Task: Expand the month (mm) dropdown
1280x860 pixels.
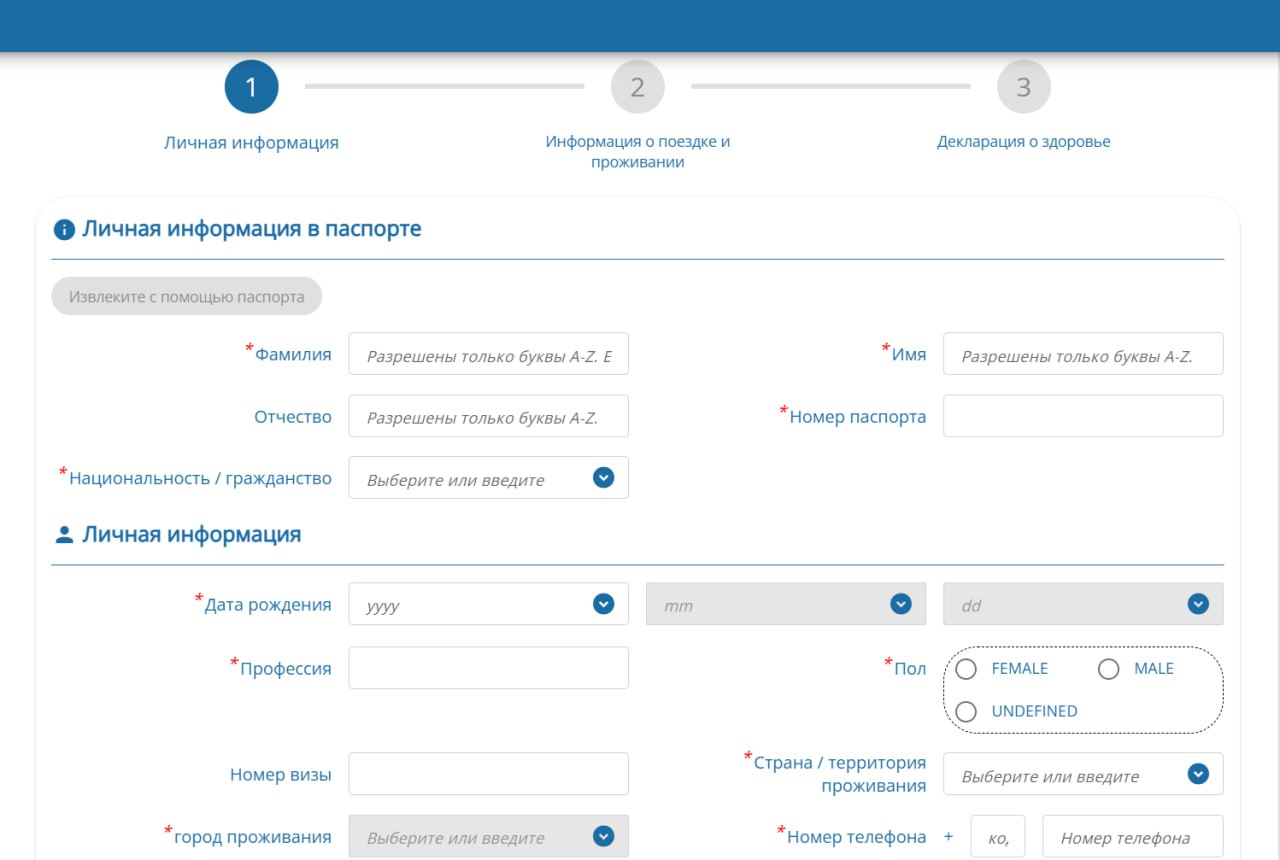Action: (x=900, y=603)
